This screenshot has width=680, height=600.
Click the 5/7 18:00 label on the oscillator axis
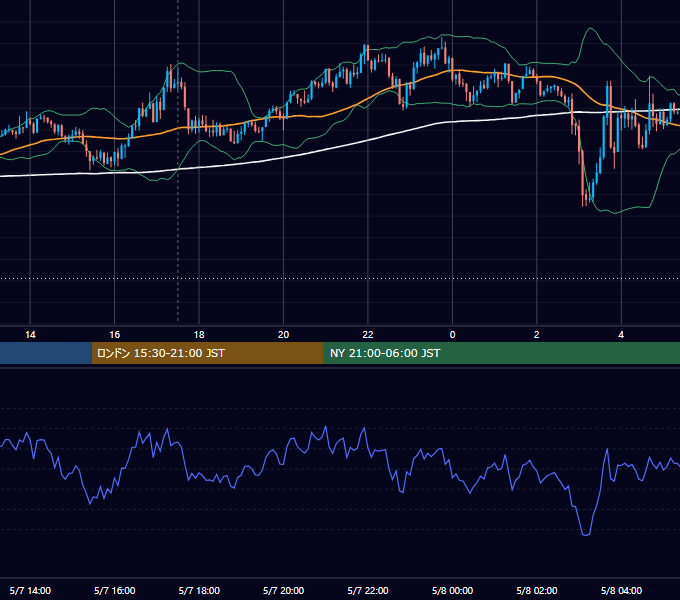pyautogui.click(x=199, y=590)
